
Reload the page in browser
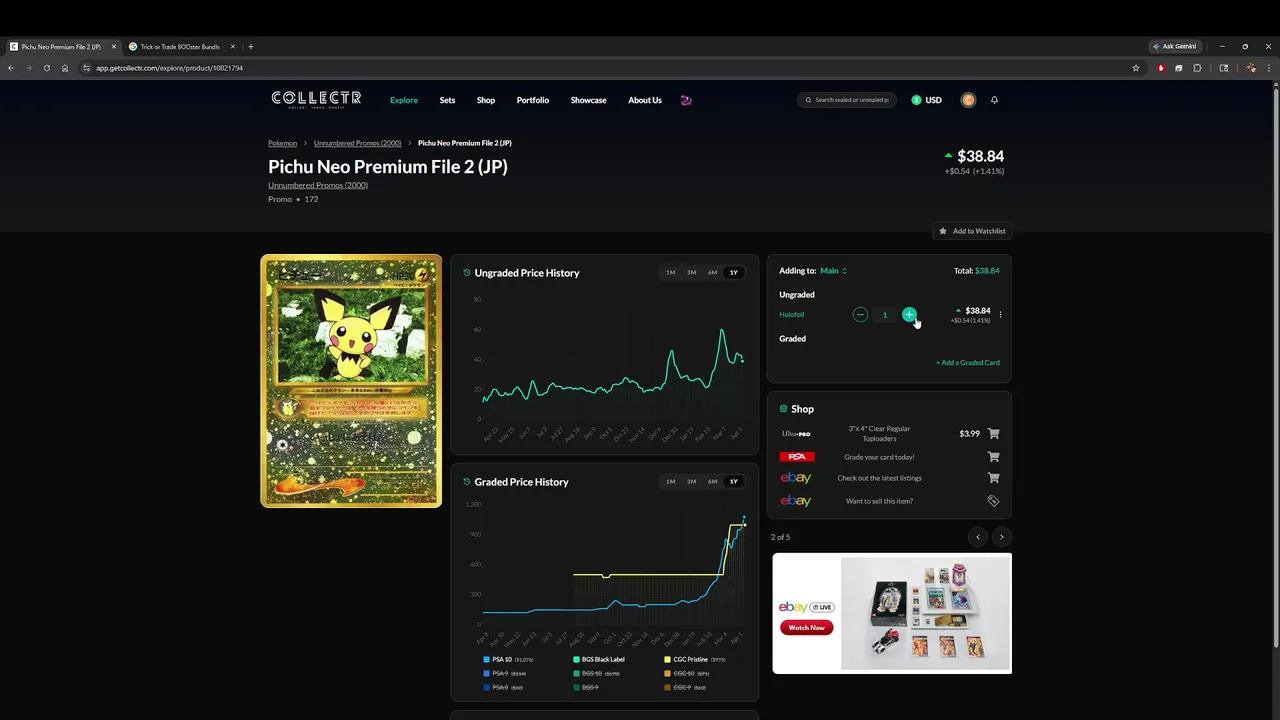(x=46, y=68)
